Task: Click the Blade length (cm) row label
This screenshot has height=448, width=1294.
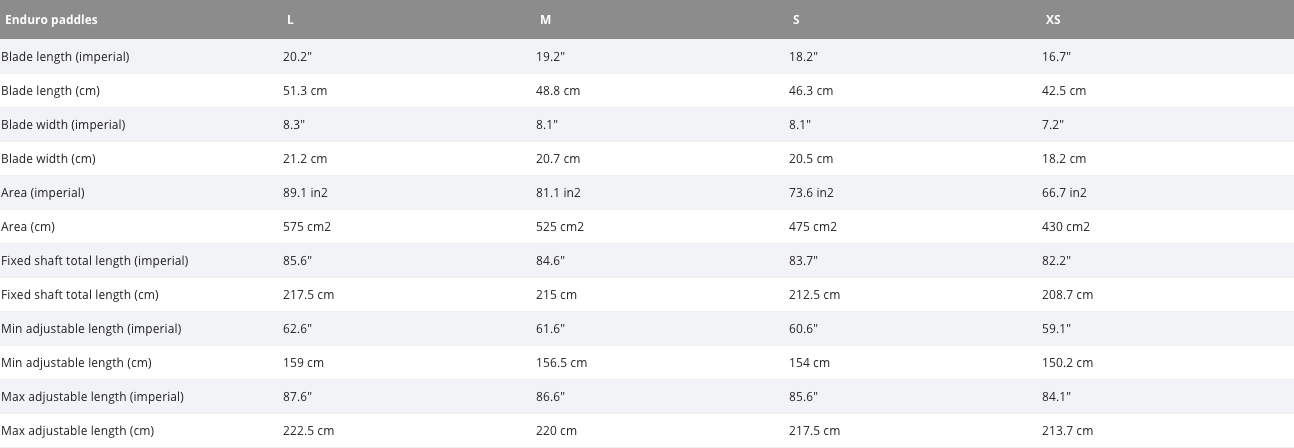Action: pos(50,91)
